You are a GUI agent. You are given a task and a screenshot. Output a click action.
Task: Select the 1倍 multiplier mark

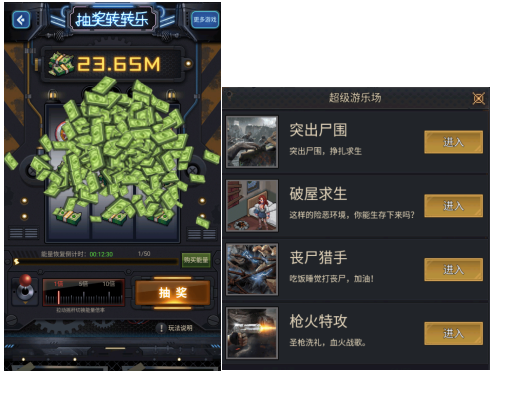pyautogui.click(x=58, y=284)
